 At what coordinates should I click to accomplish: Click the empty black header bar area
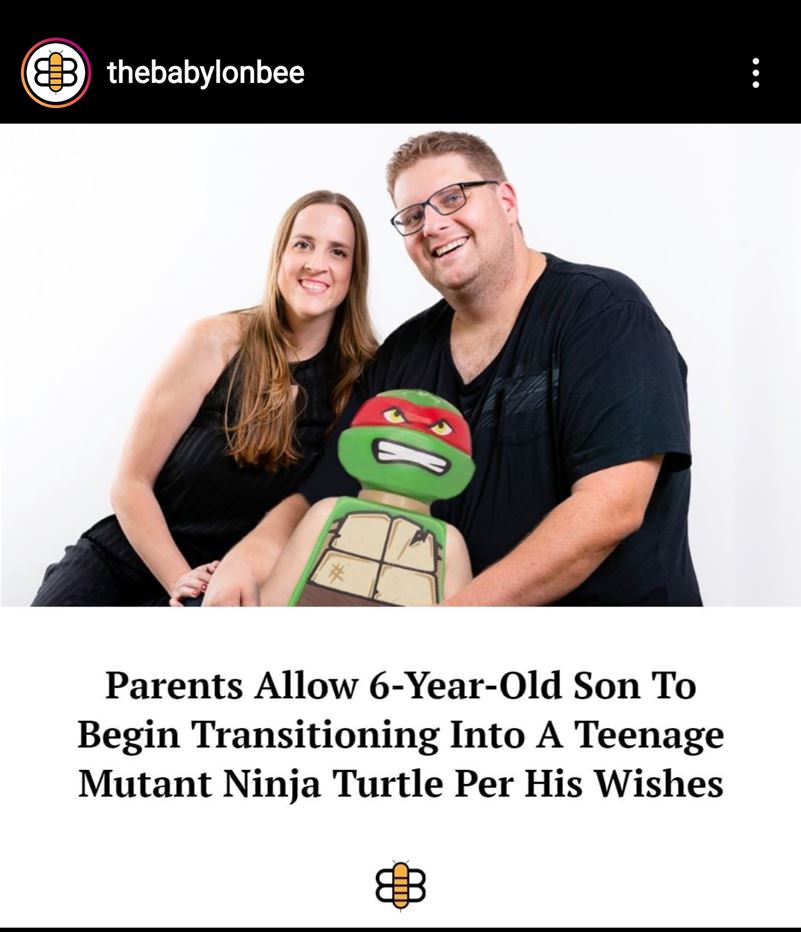(x=523, y=73)
